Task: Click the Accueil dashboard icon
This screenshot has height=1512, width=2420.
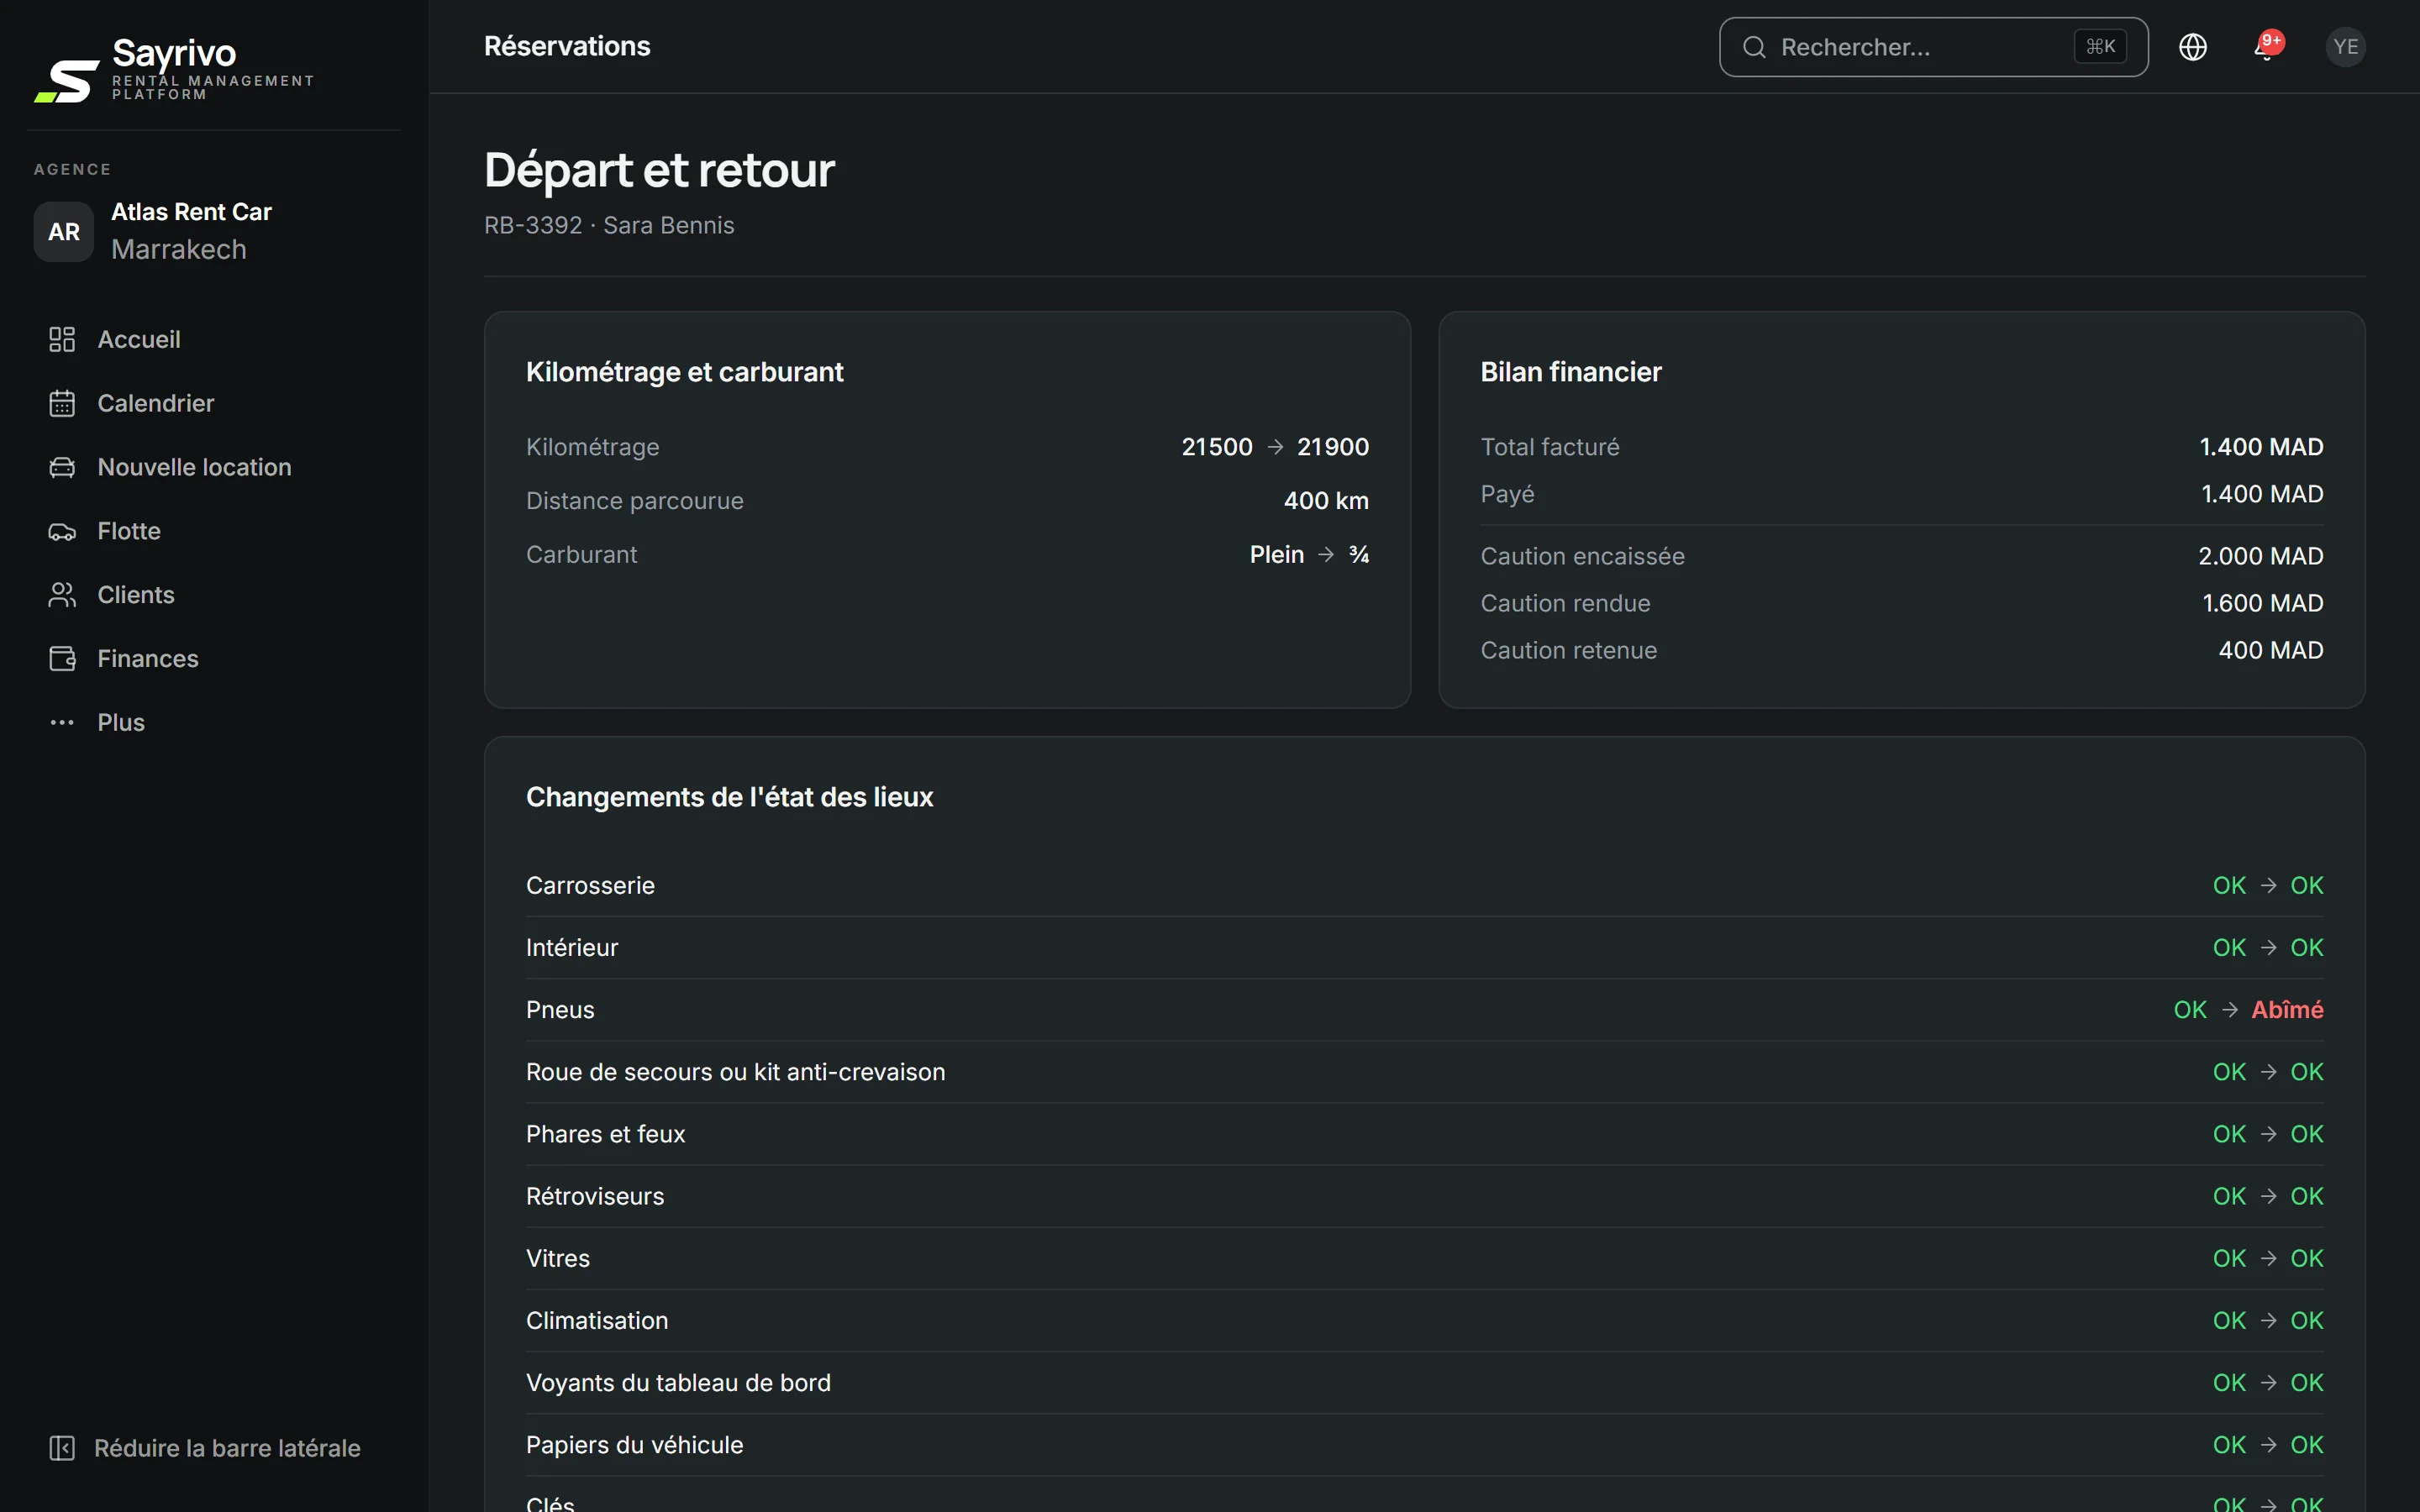Action: [62, 339]
